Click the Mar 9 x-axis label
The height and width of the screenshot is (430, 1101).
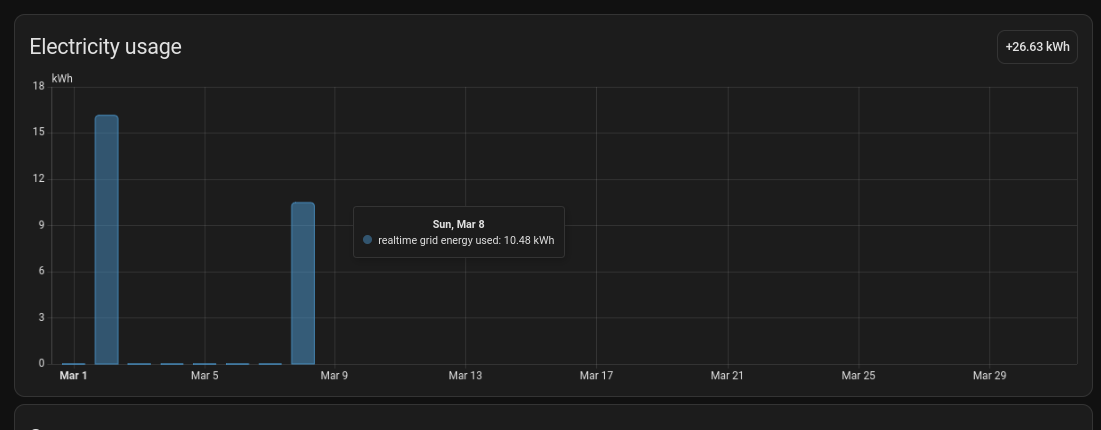pos(334,376)
